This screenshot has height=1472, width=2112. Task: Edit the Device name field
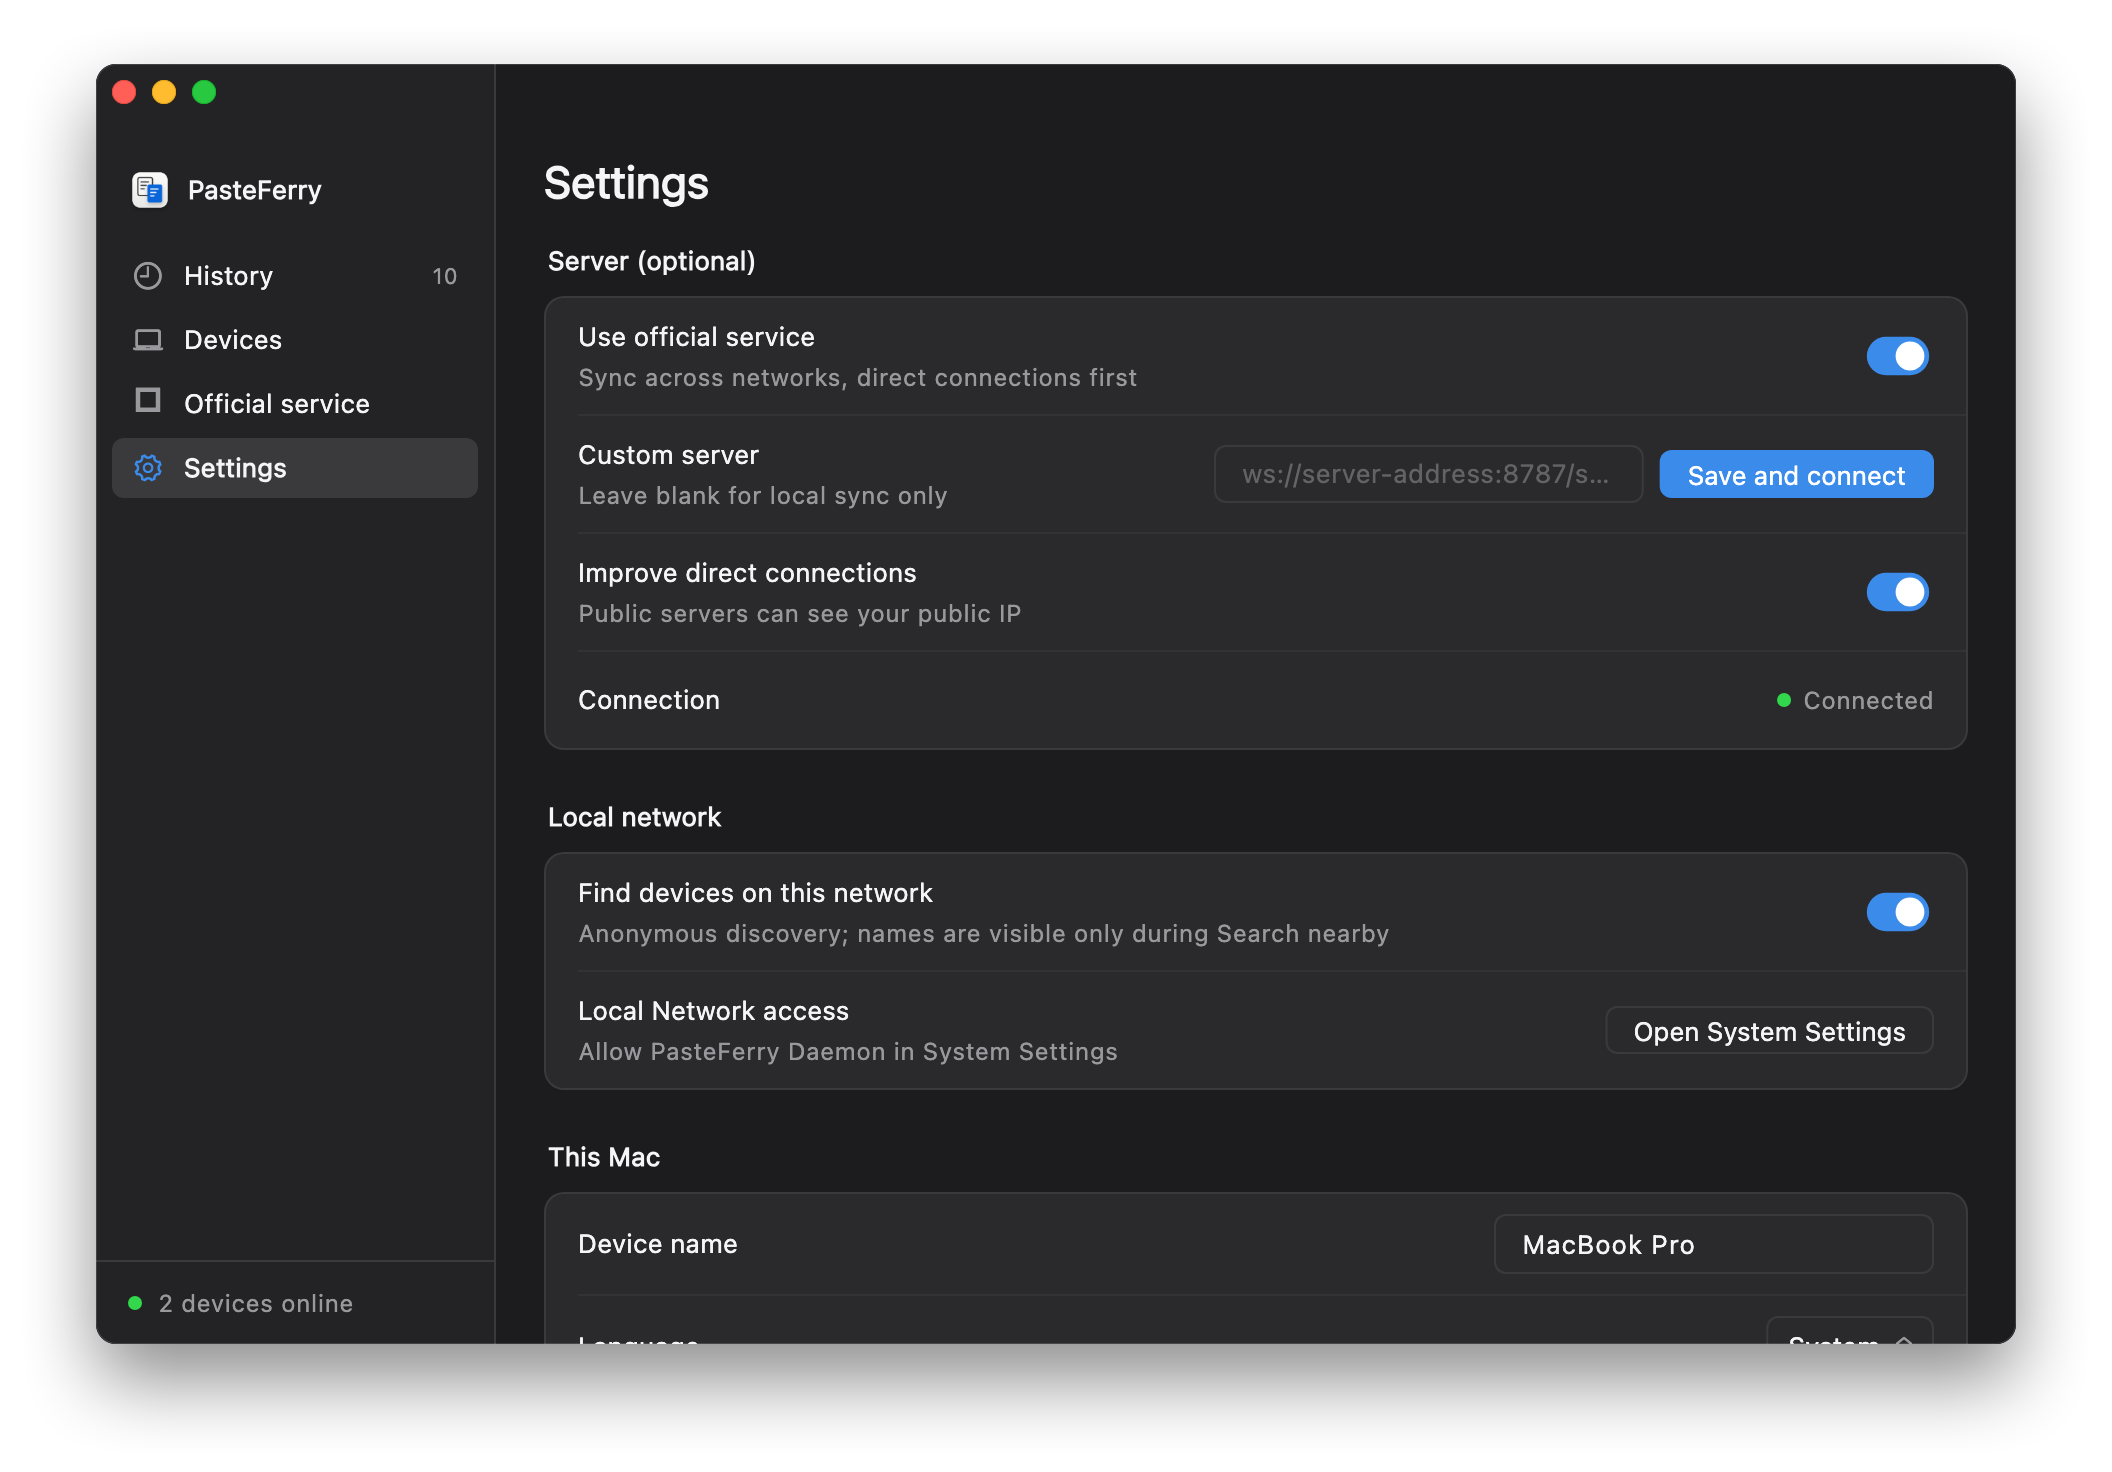[1713, 1244]
